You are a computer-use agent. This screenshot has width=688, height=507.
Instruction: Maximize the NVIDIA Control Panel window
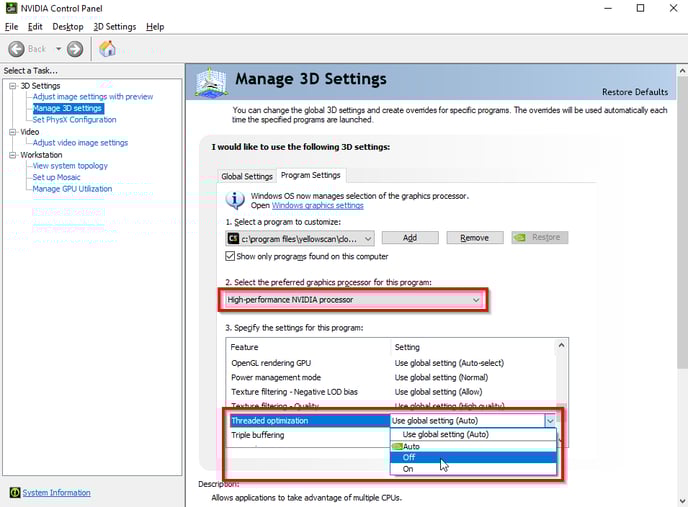(641, 8)
